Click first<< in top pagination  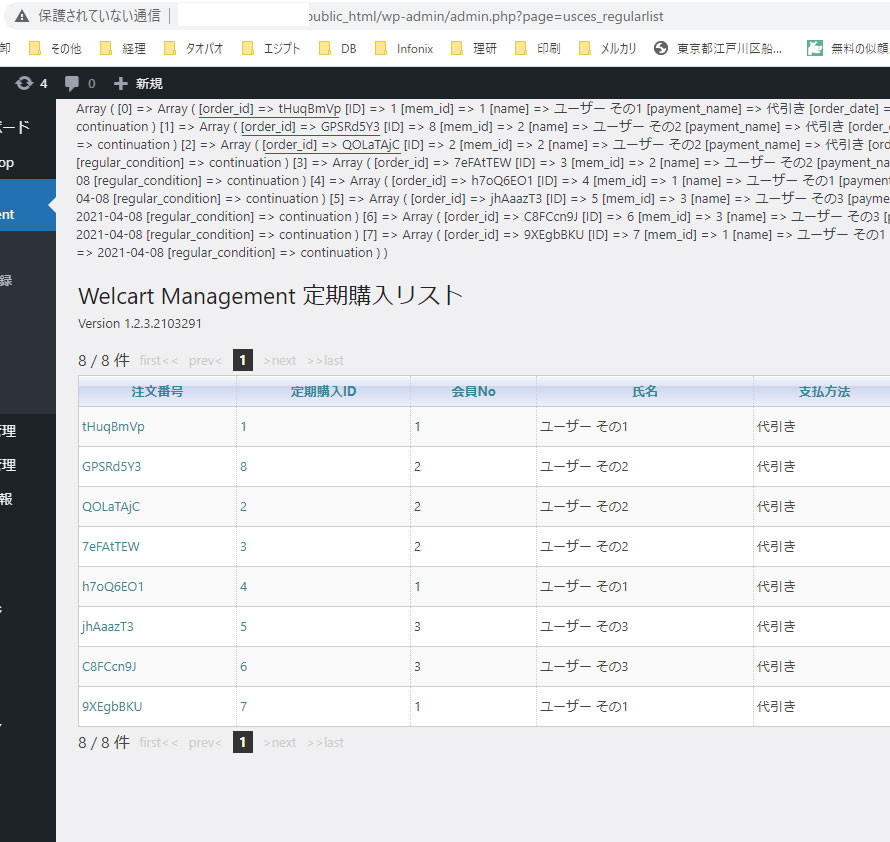[x=159, y=361]
